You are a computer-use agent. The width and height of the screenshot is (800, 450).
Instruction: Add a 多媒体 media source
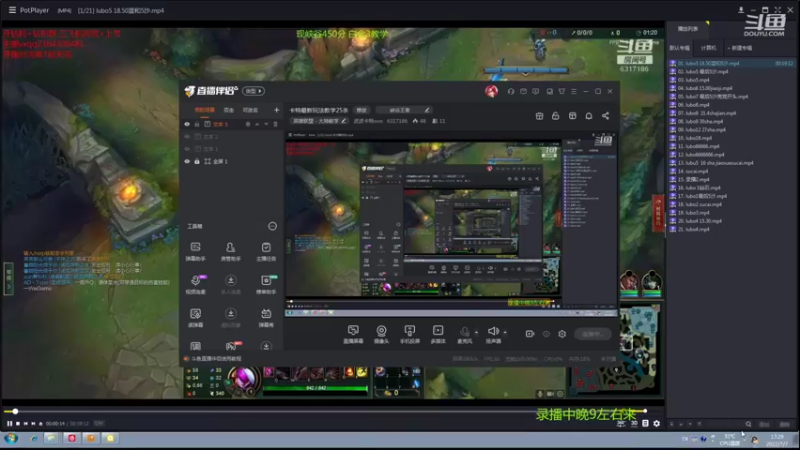438,334
